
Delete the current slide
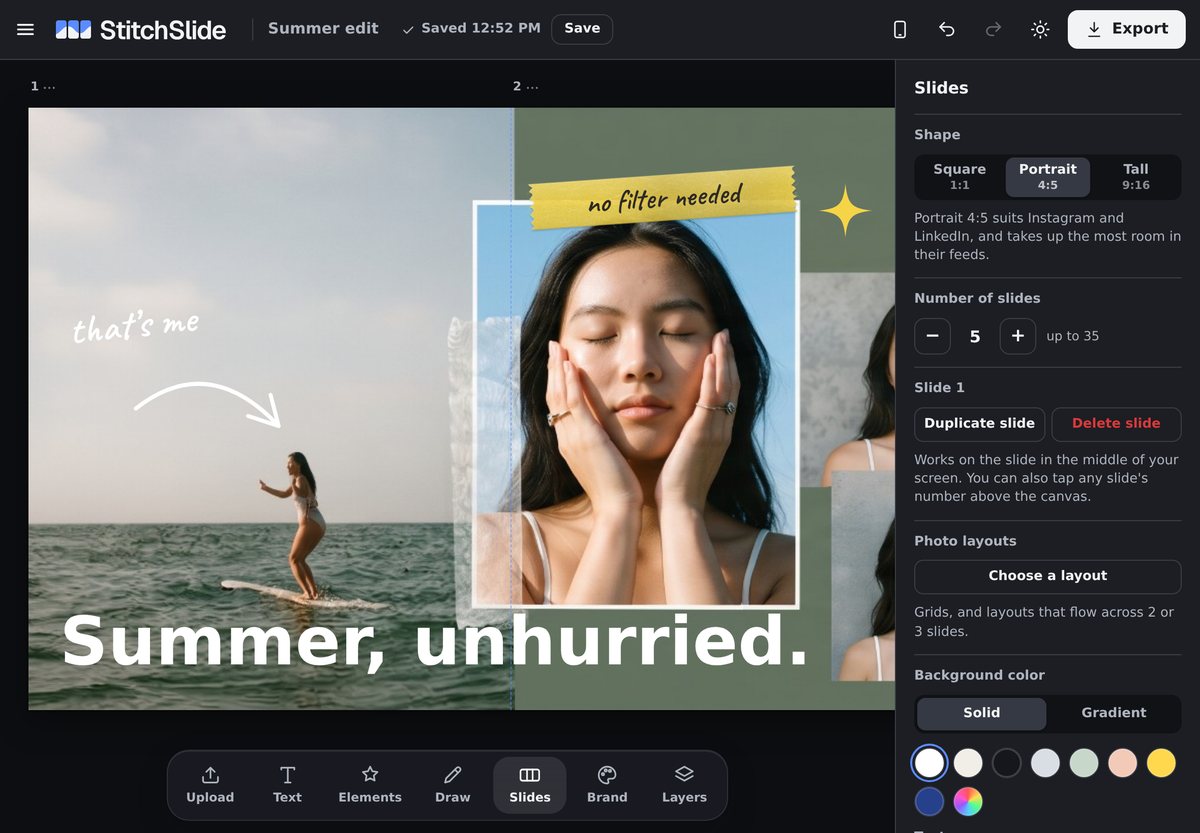click(1116, 424)
